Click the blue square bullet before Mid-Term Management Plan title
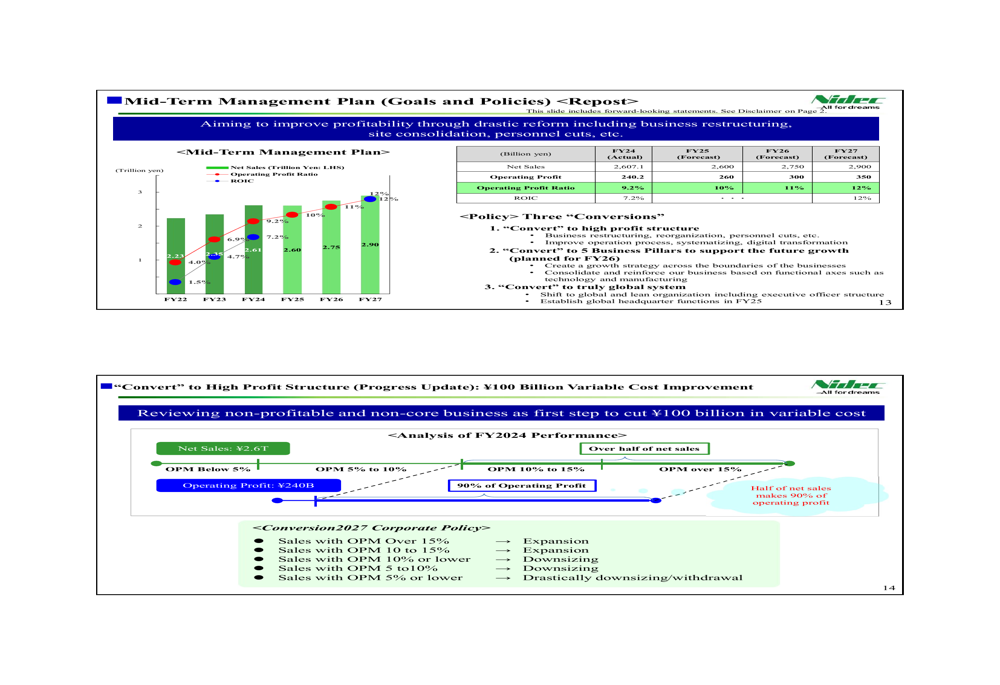Image resolution: width=1000 pixels, height=685 pixels. click(113, 100)
